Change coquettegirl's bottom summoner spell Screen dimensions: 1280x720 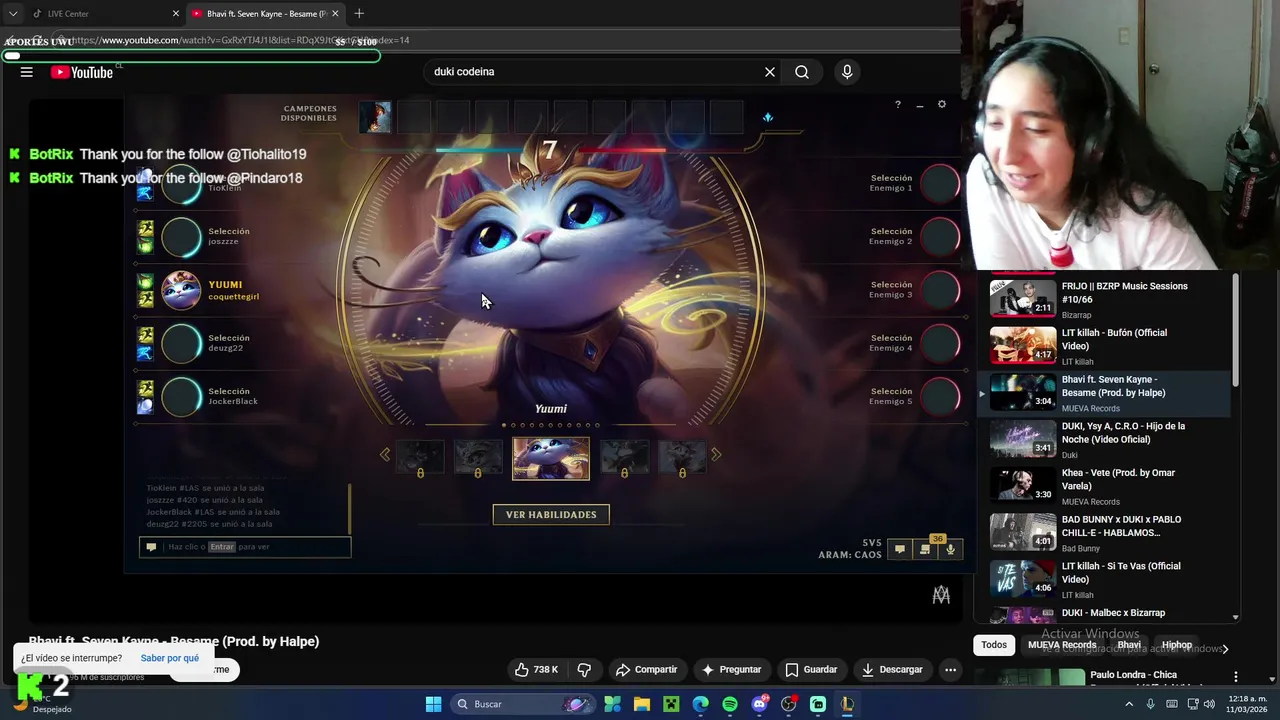pyautogui.click(x=146, y=299)
